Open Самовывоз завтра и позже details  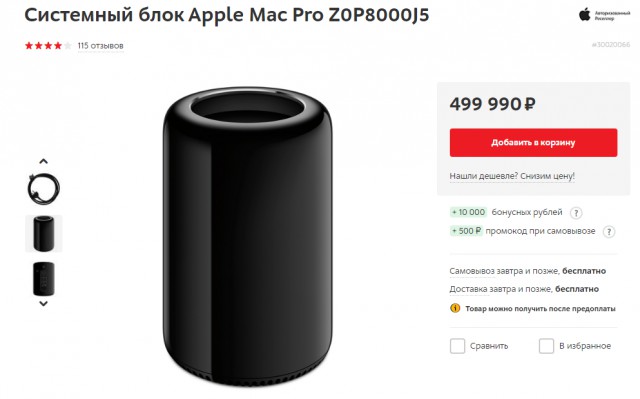tap(504, 271)
